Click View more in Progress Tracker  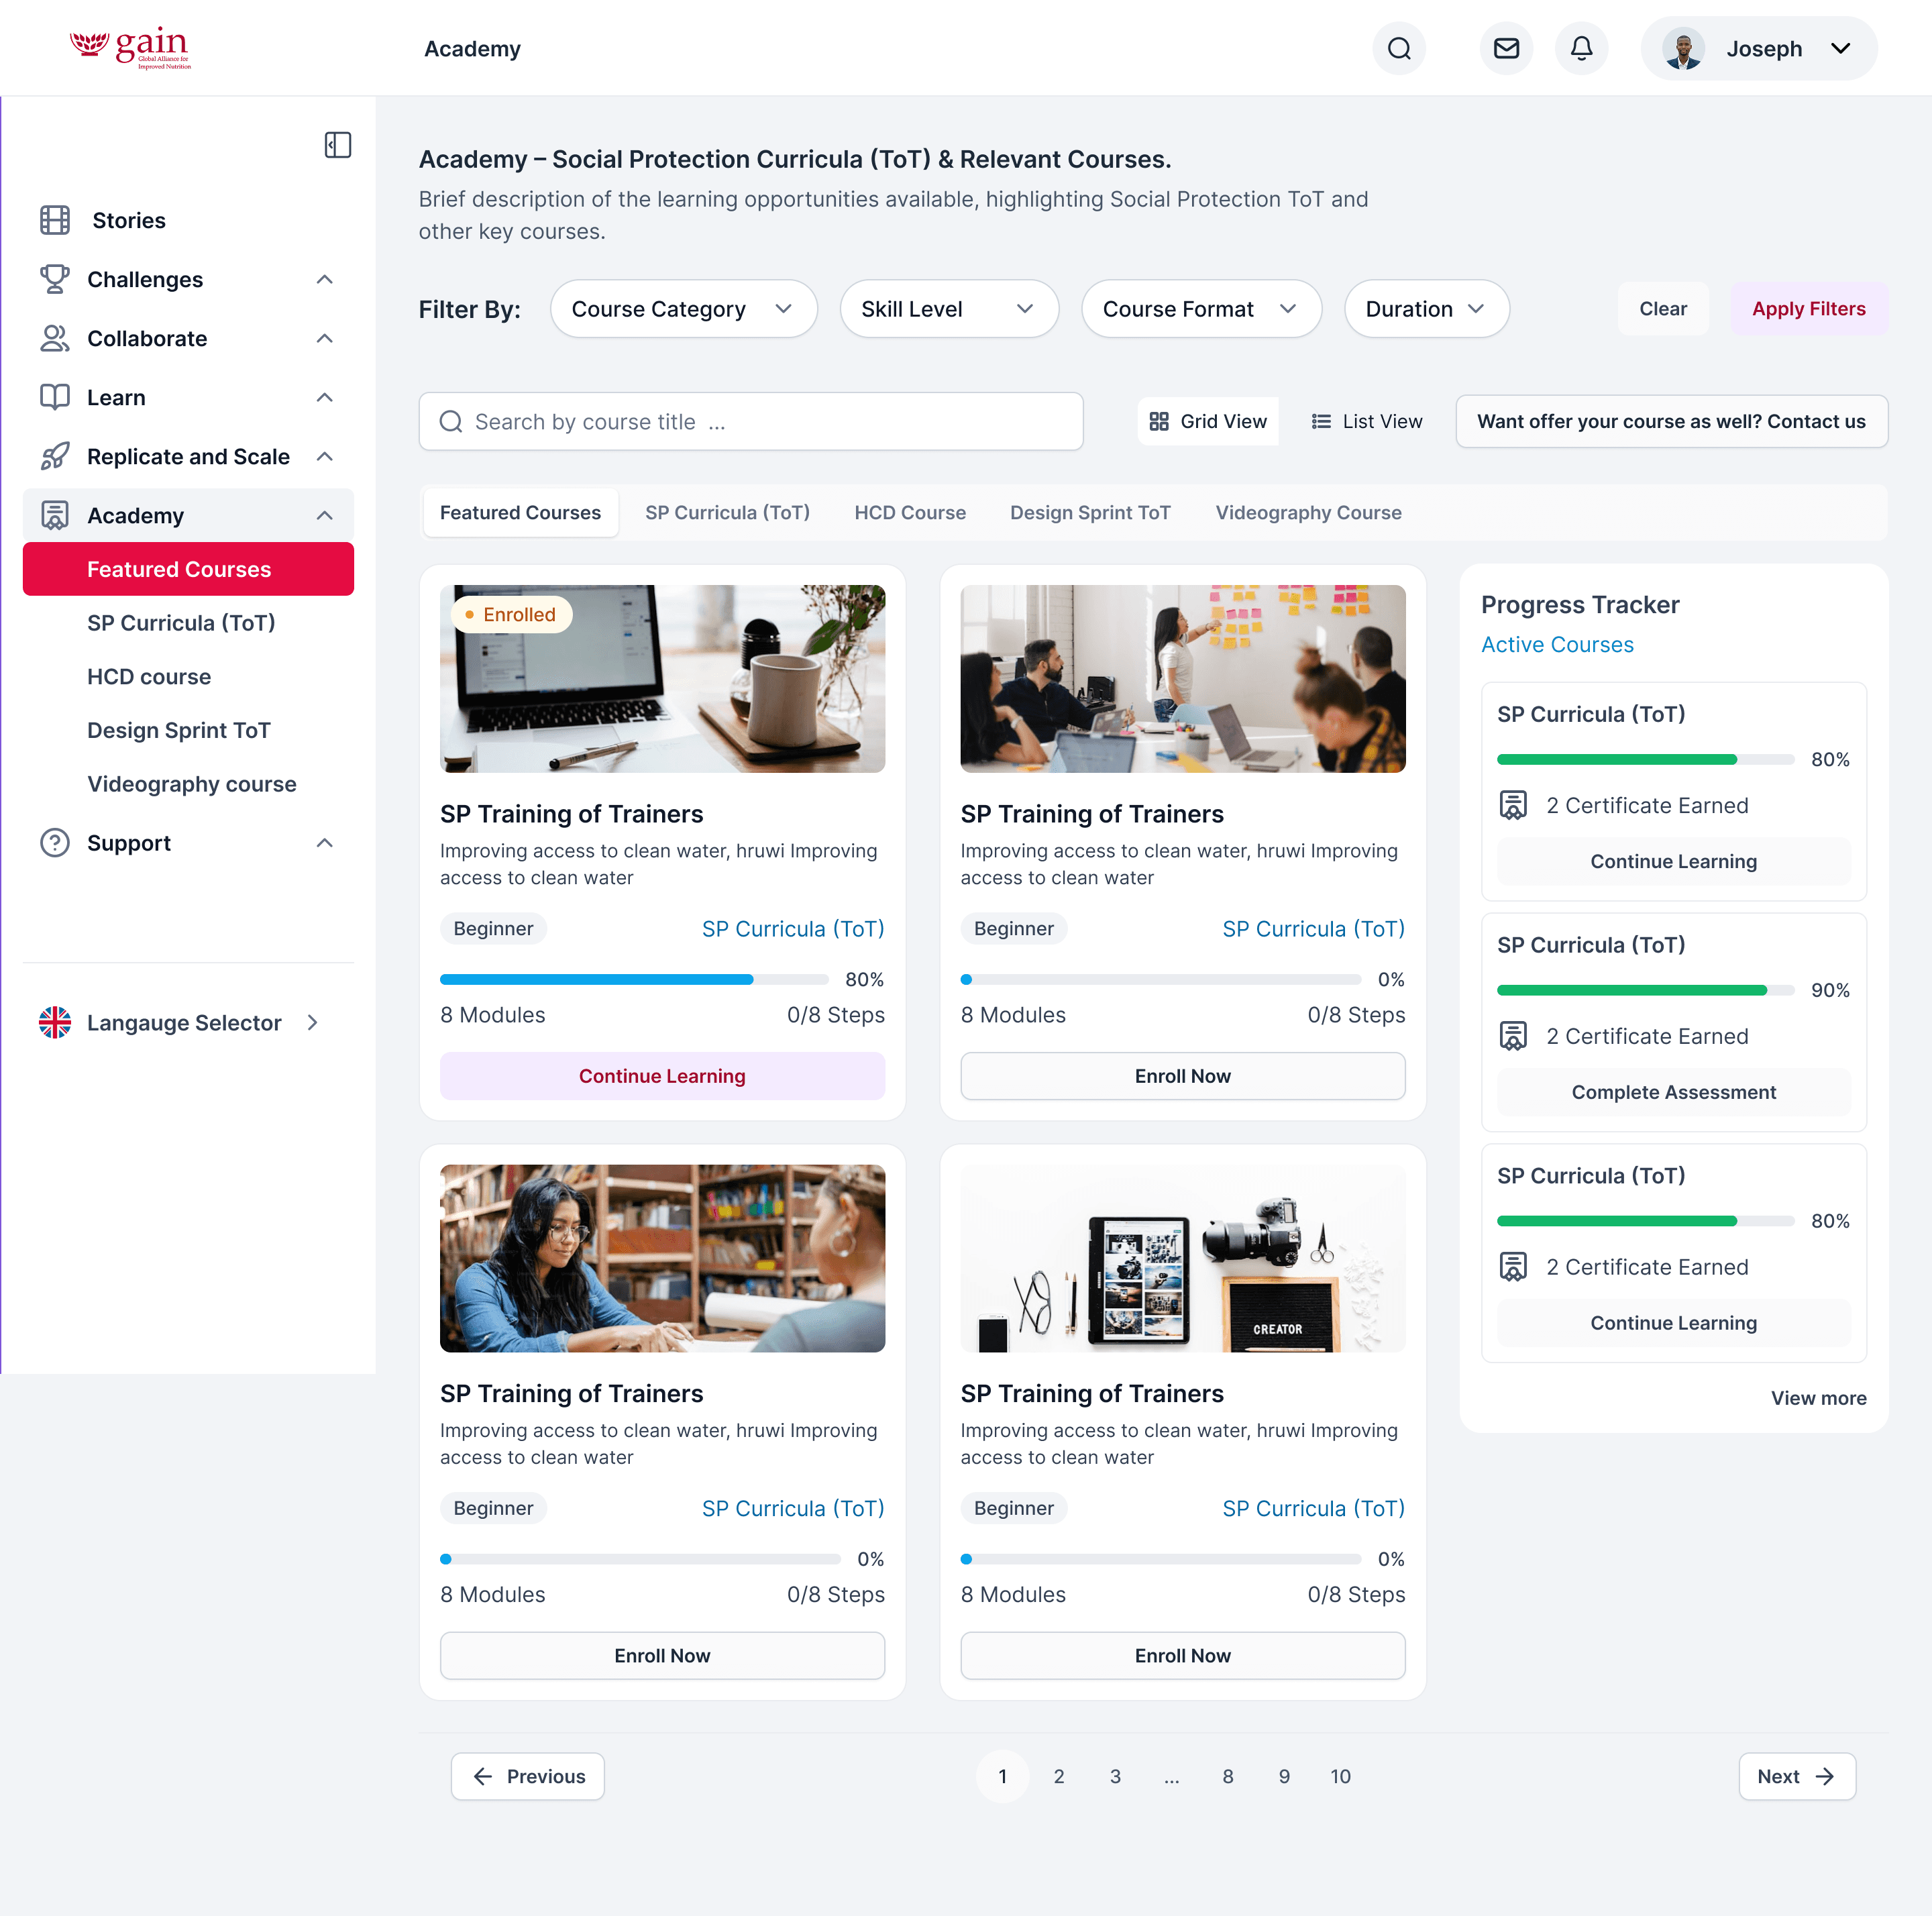click(x=1818, y=1398)
